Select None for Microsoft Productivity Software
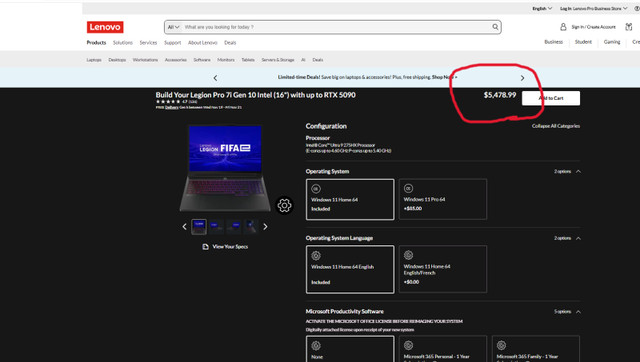 [x=350, y=349]
